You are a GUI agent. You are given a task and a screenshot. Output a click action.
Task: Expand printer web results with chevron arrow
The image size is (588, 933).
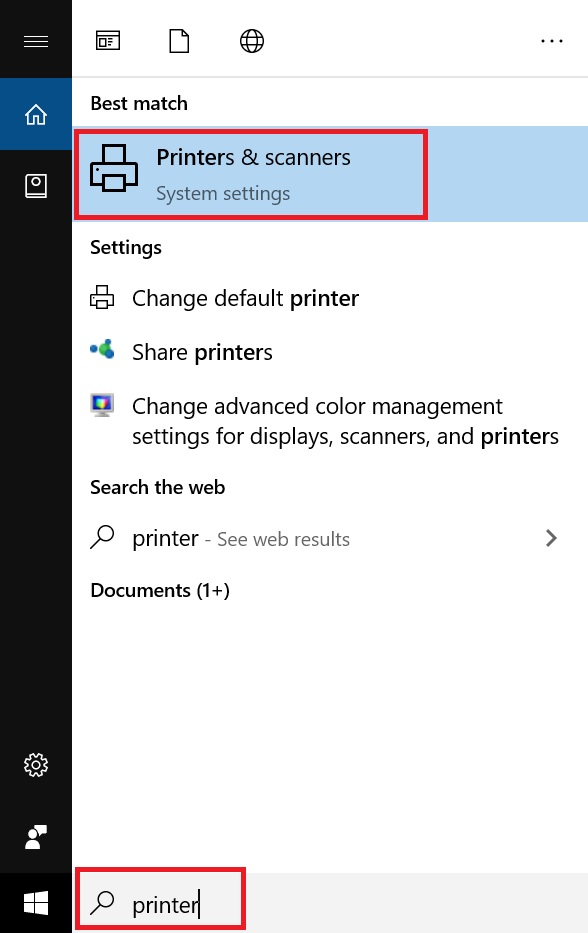(551, 538)
